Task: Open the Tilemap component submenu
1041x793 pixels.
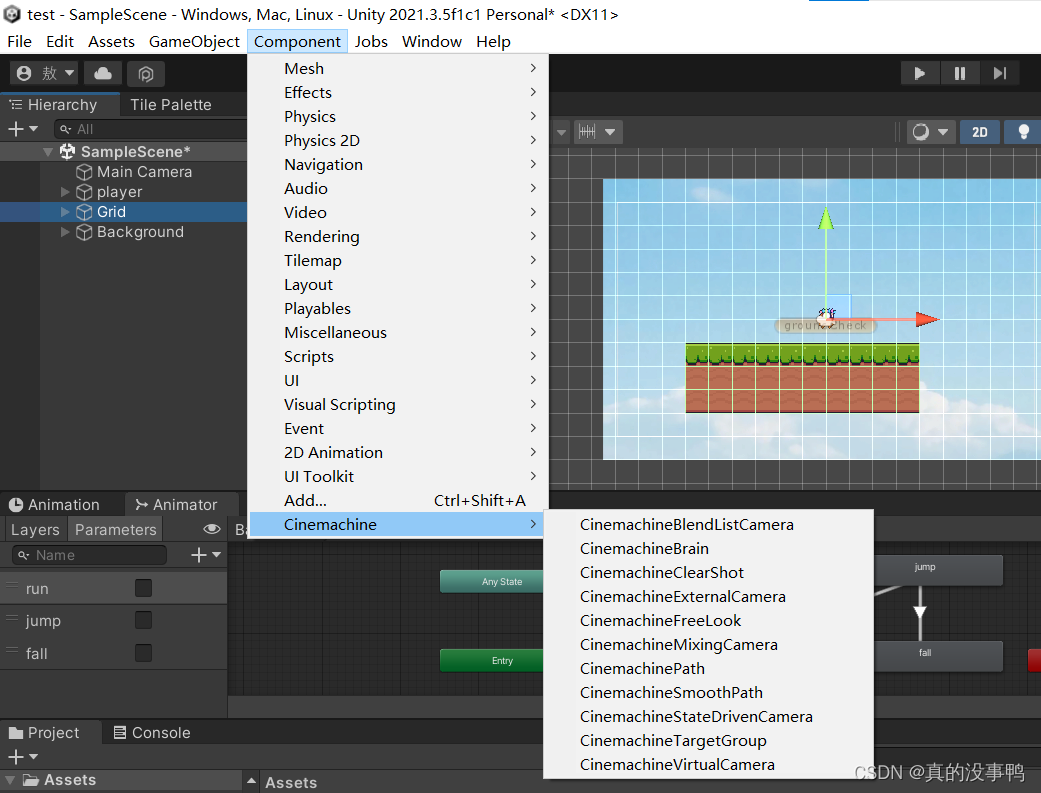Action: [398, 260]
